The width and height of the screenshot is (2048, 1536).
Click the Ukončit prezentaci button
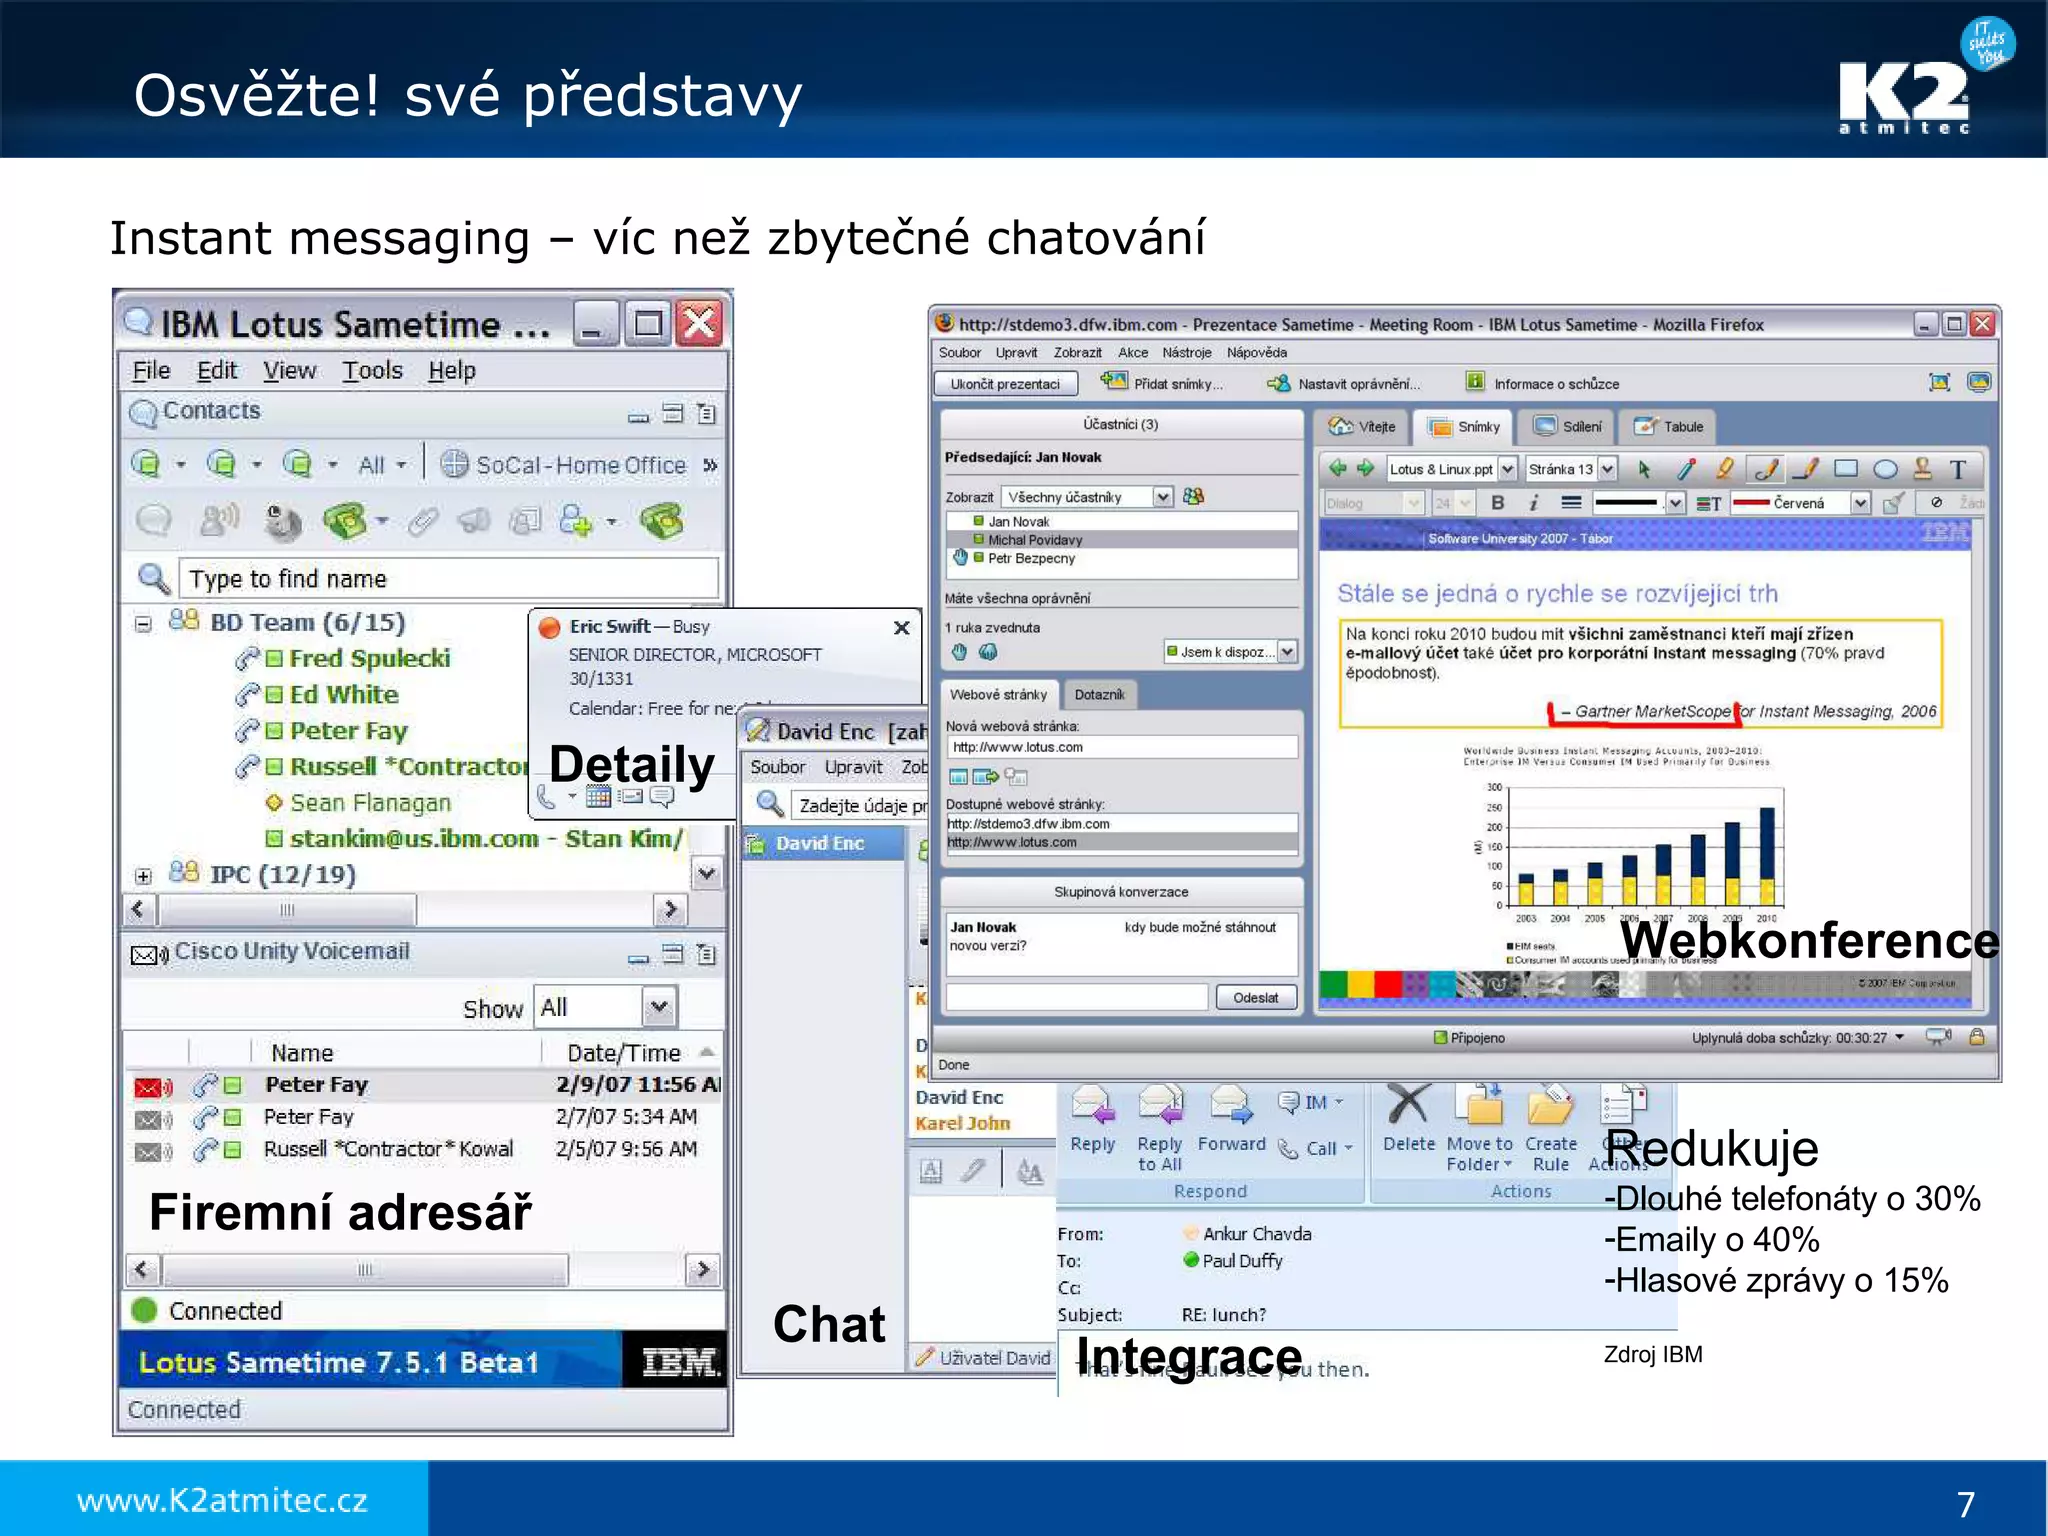pos(1005,384)
